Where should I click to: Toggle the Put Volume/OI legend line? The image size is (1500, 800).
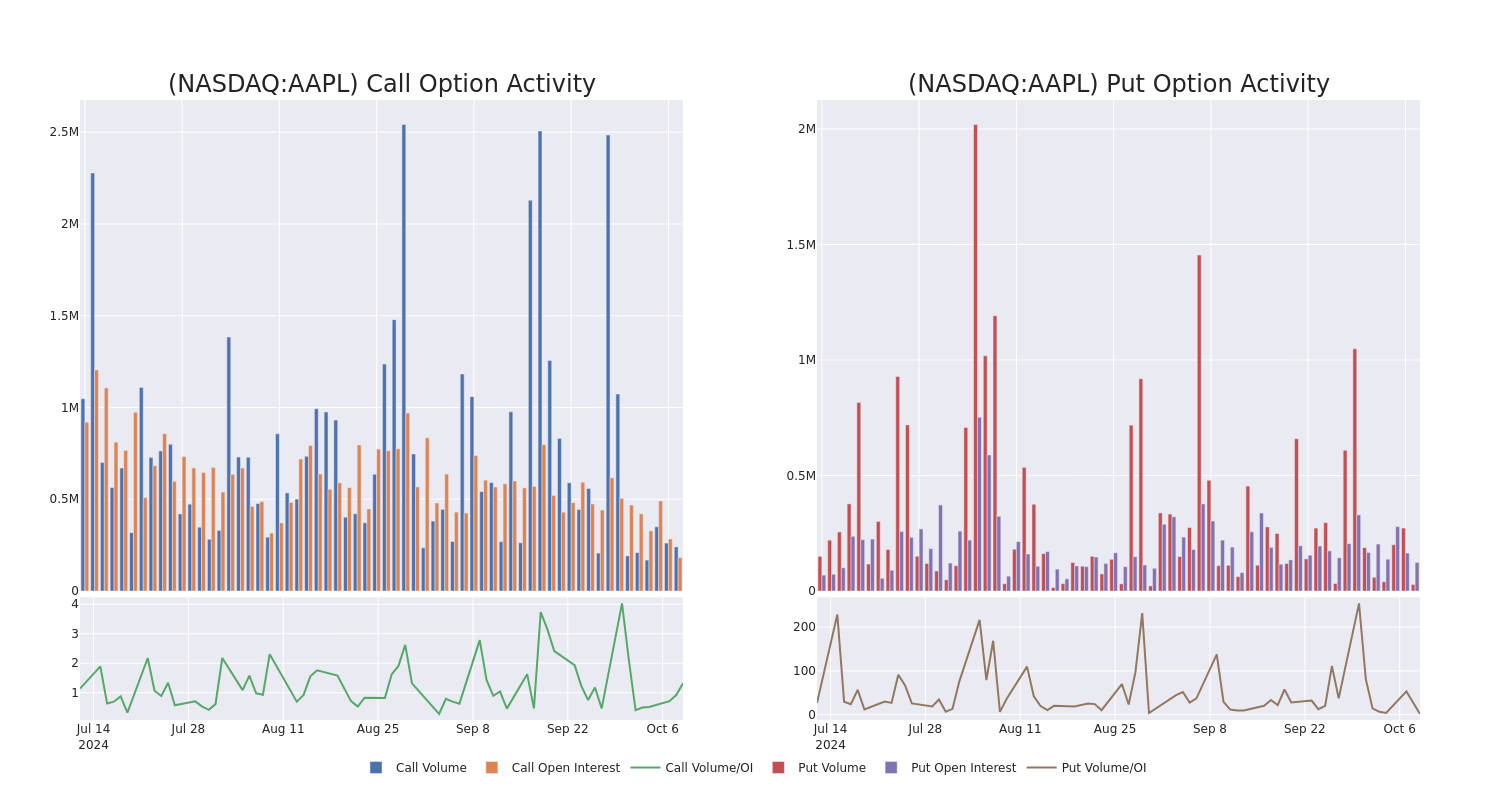point(1042,768)
